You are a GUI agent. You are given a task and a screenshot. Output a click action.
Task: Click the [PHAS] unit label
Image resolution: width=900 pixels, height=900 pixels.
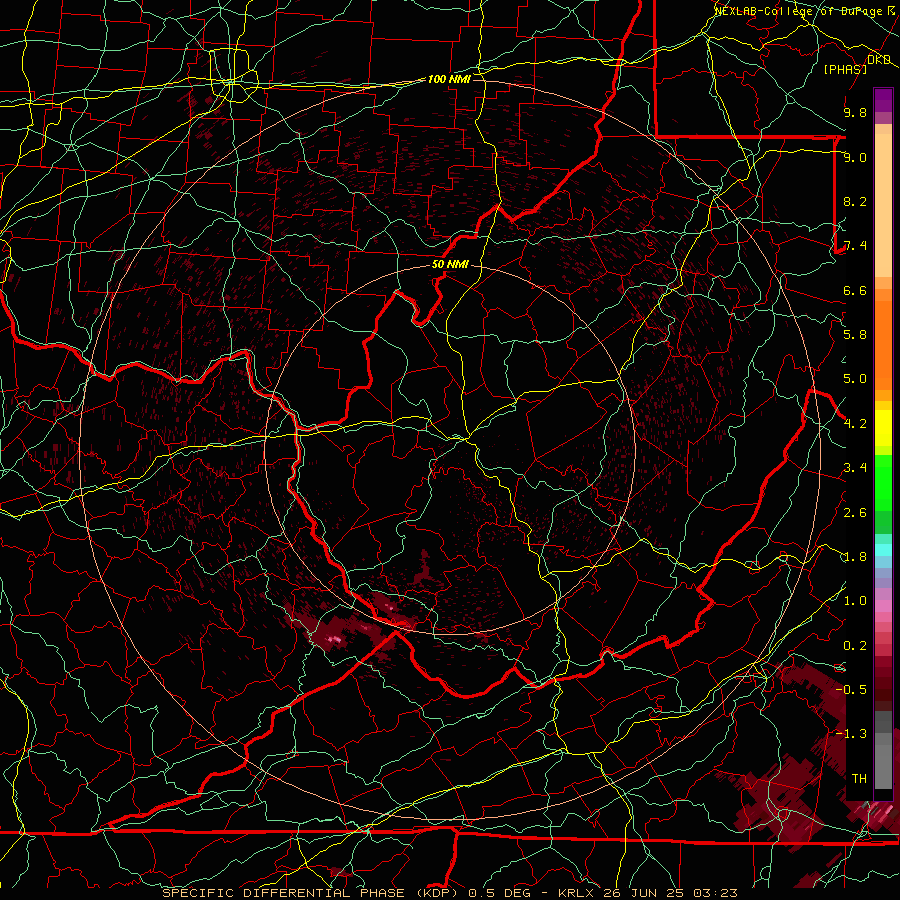pos(845,69)
